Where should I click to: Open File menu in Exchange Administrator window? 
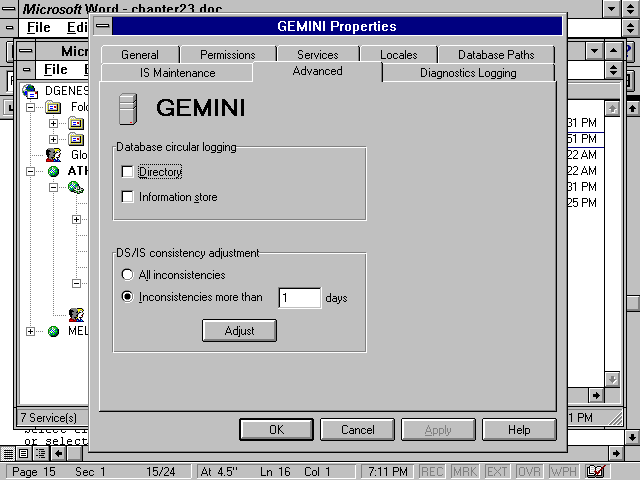[56, 69]
